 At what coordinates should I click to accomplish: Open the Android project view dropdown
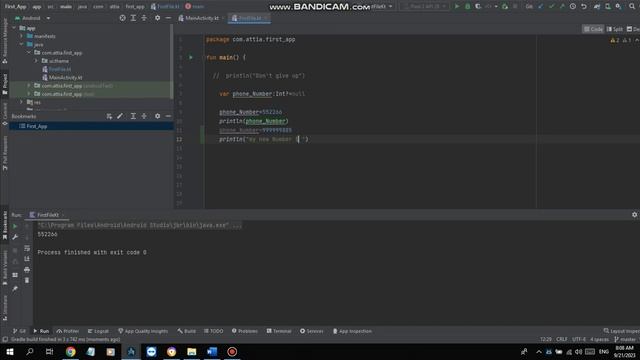[33, 18]
